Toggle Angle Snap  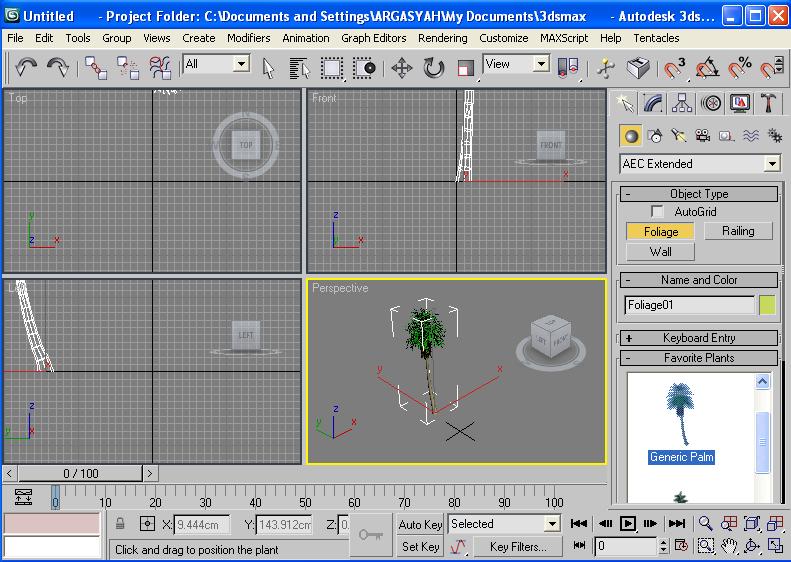707,68
